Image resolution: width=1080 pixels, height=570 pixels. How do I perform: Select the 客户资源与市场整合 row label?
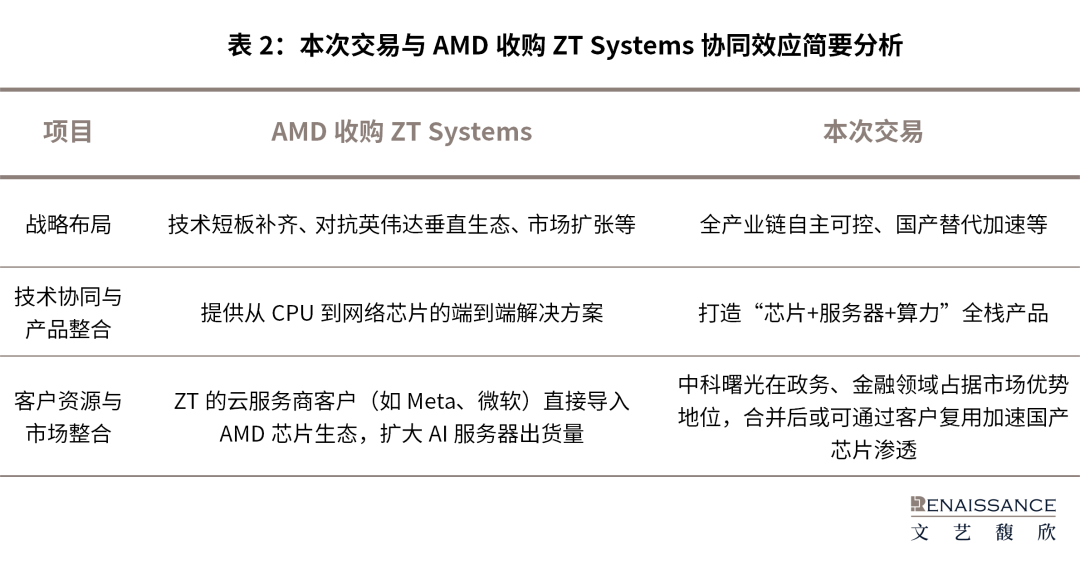pyautogui.click(x=68, y=416)
